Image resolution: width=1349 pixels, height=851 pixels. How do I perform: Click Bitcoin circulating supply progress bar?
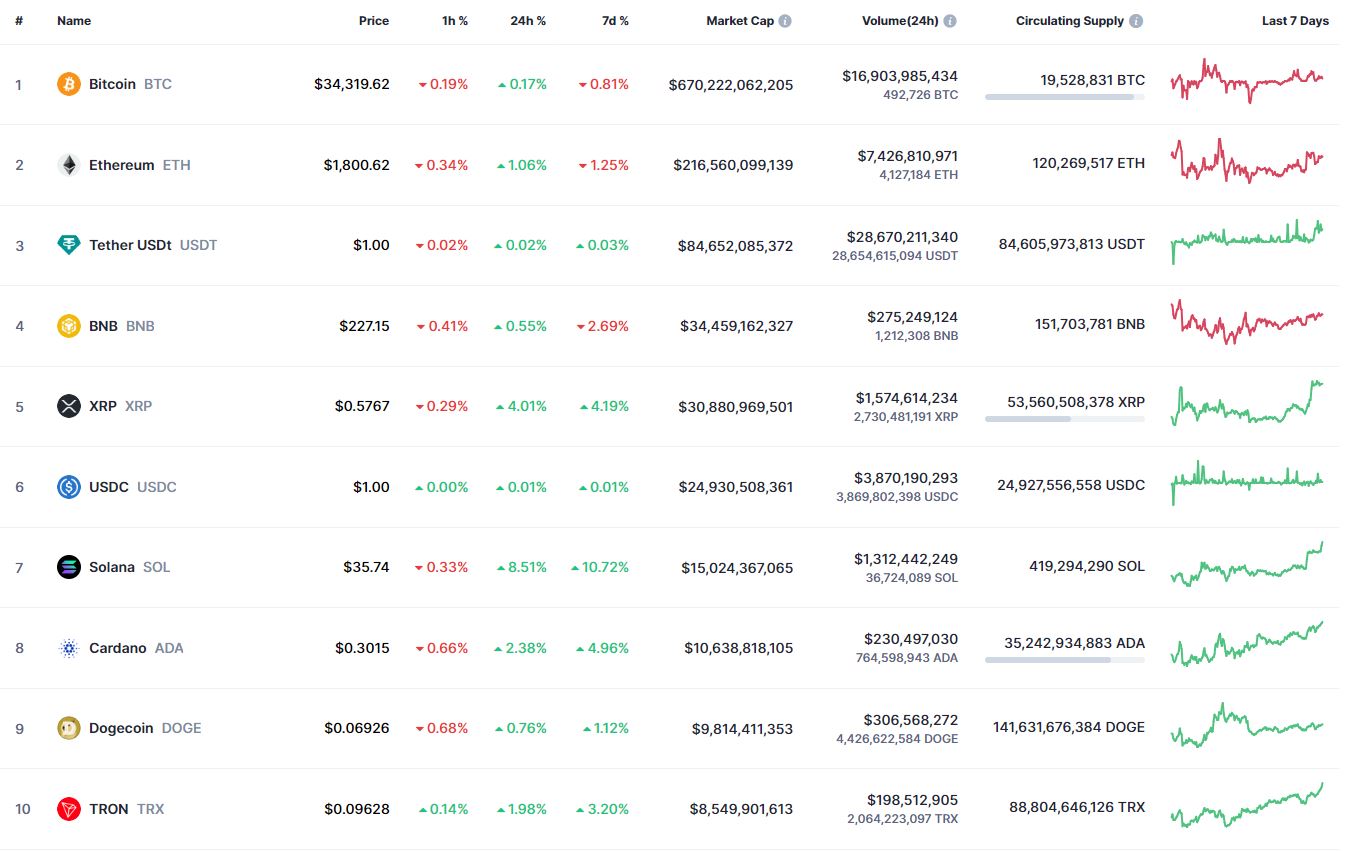point(1065,97)
